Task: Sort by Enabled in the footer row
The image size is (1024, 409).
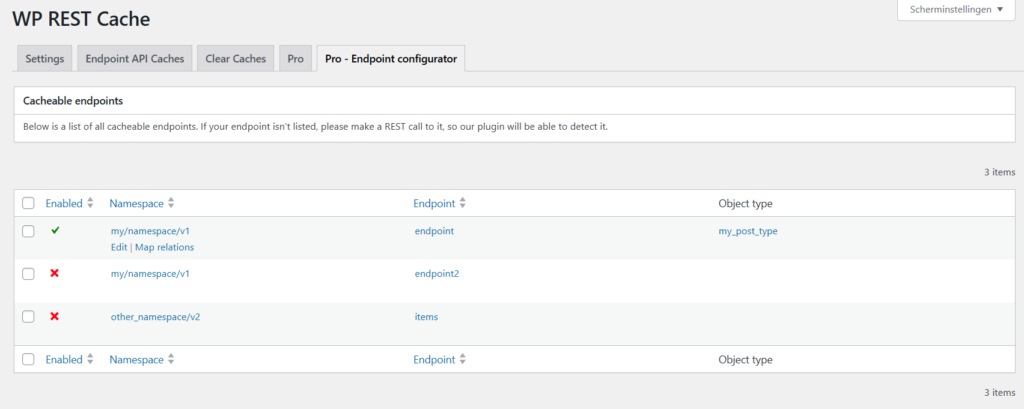Action: coord(64,359)
